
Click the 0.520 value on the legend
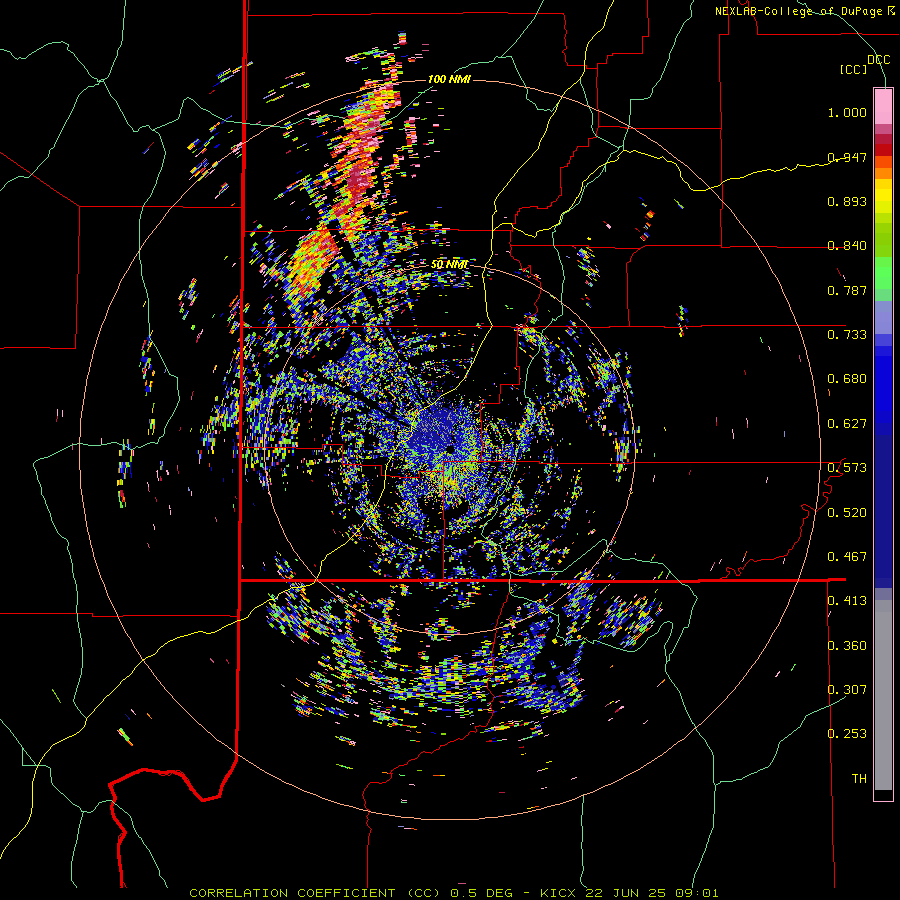[x=847, y=513]
